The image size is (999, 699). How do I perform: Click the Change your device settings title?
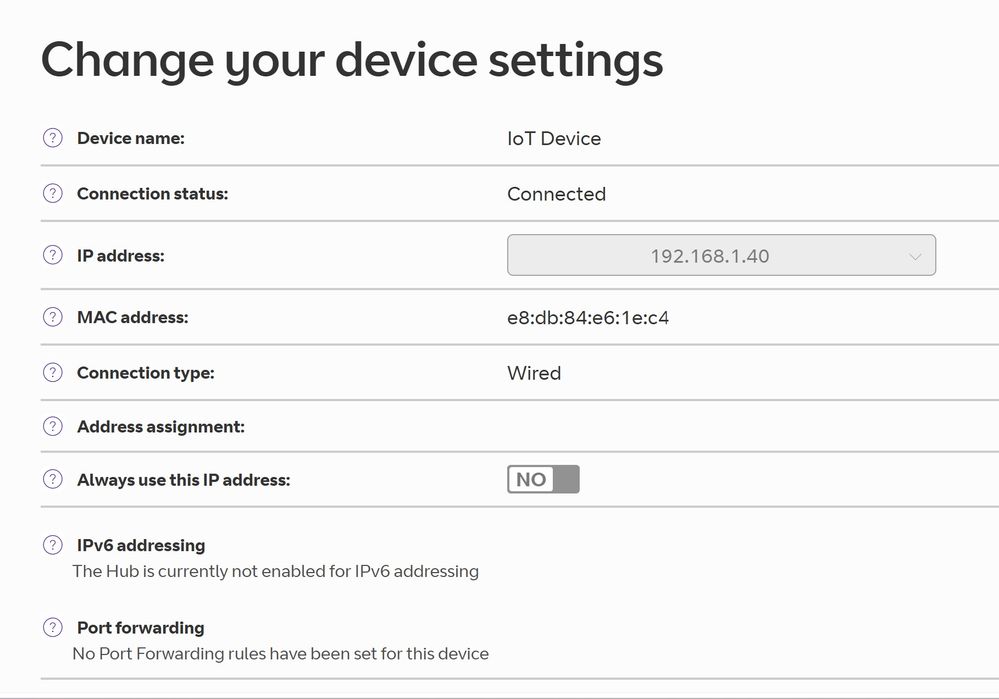[352, 61]
